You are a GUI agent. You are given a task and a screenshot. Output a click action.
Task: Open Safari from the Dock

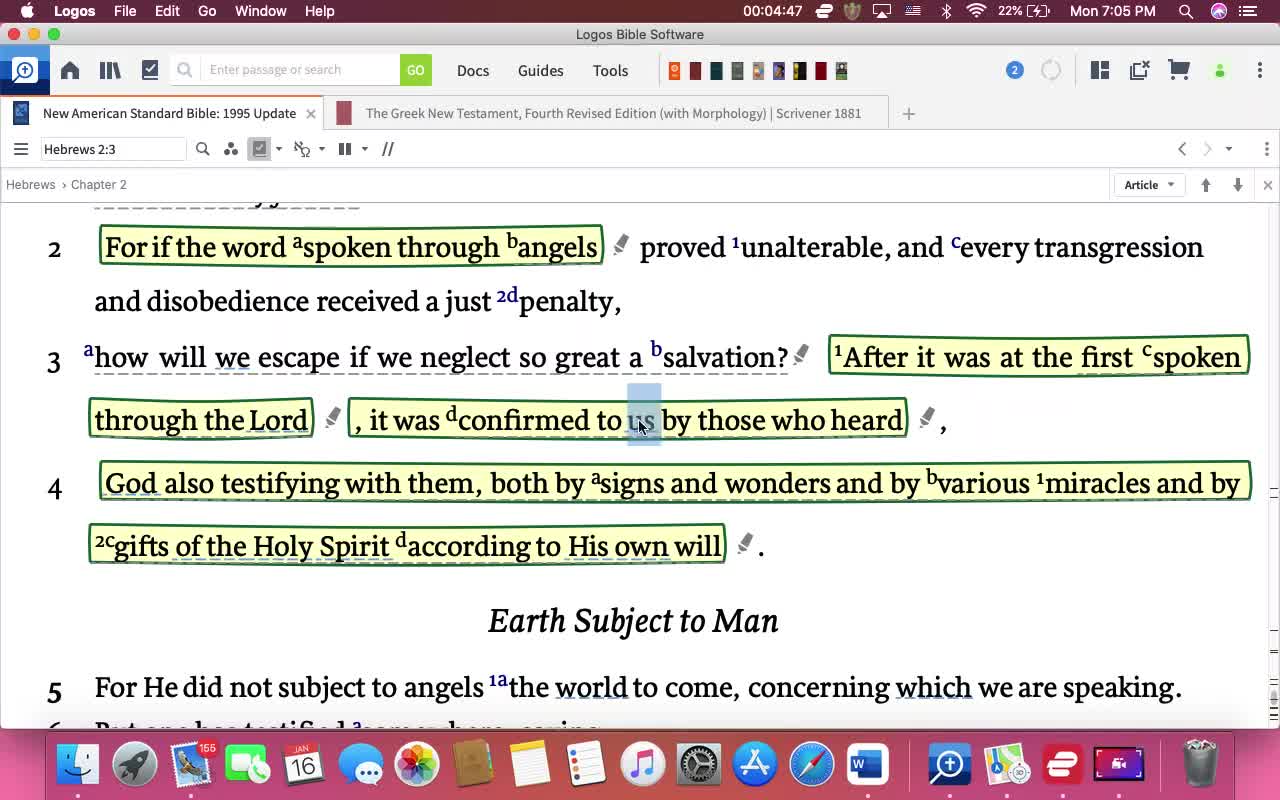[x=812, y=765]
